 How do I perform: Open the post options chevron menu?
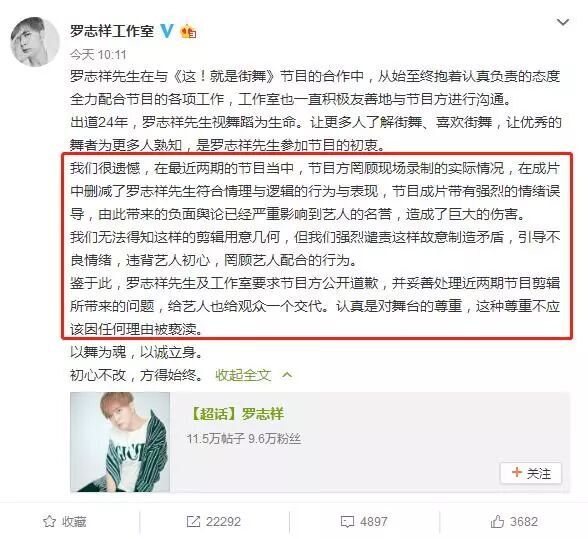(x=562, y=23)
